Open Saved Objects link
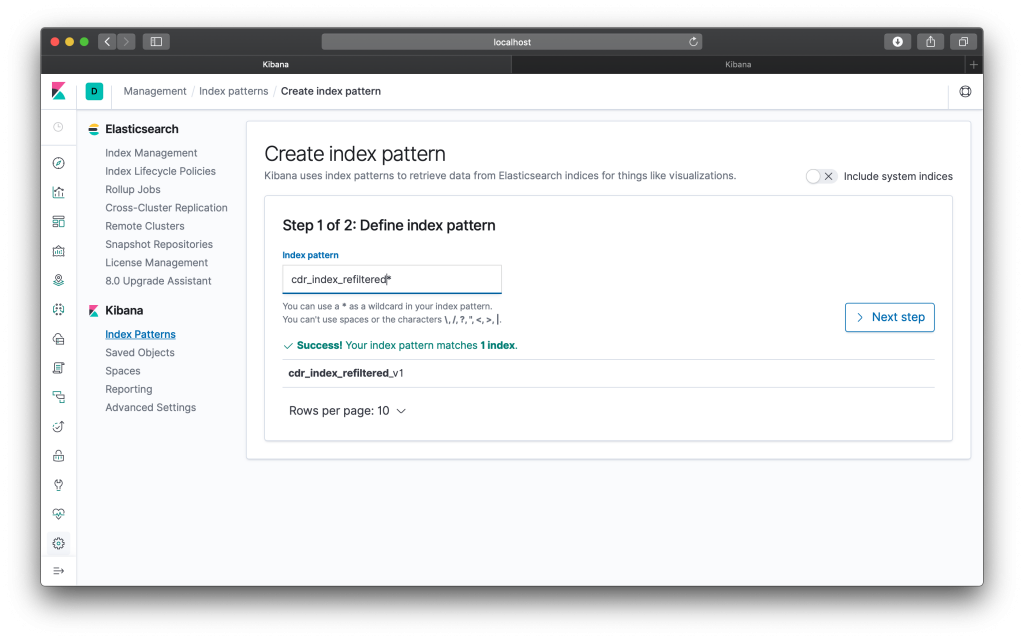Image resolution: width=1024 pixels, height=640 pixels. 140,353
